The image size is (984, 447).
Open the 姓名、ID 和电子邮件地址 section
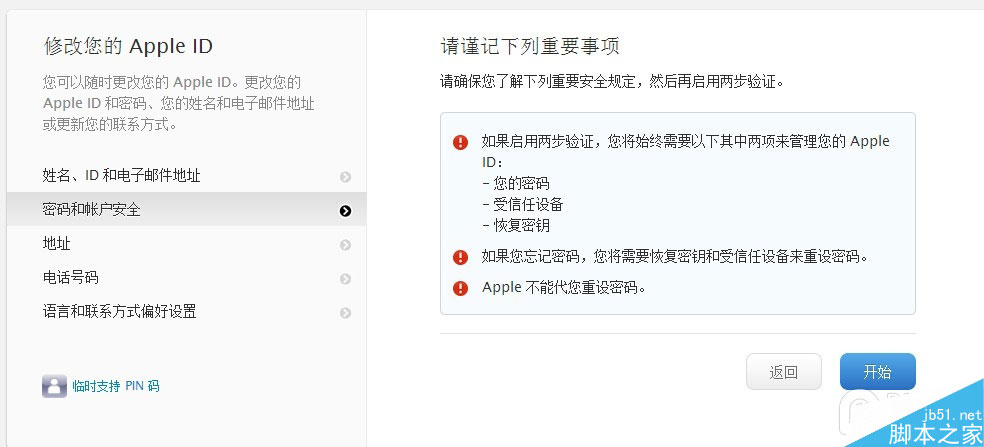coord(121,176)
